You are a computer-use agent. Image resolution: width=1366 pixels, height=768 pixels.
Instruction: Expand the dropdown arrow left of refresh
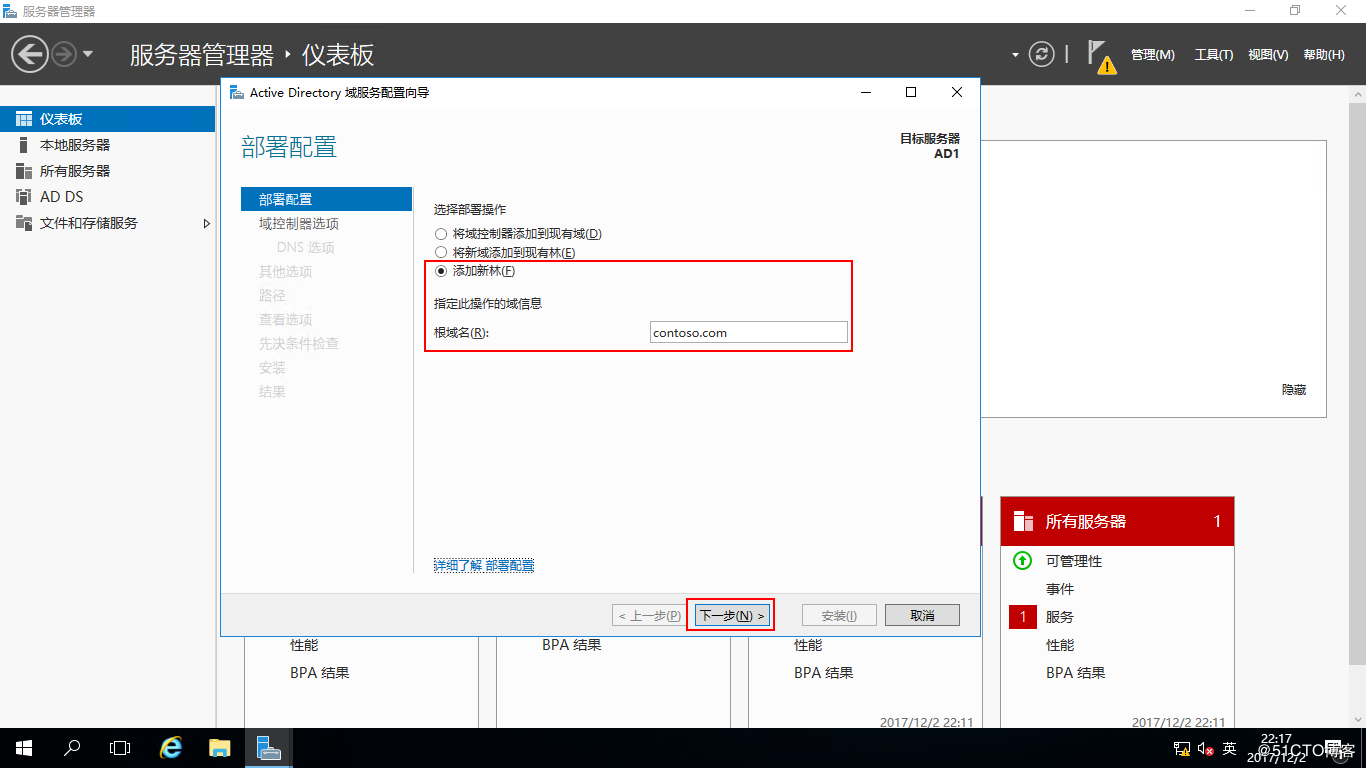point(1015,55)
